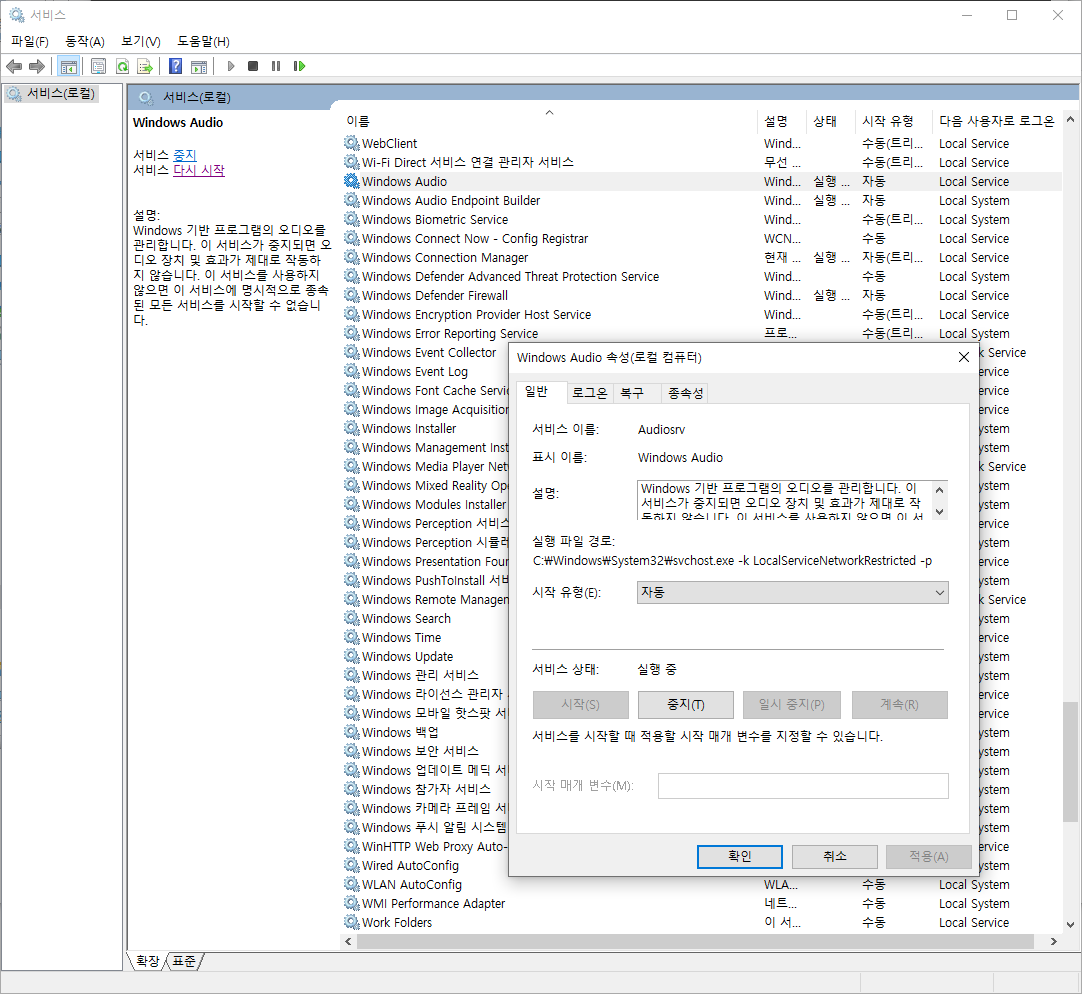Viewport: 1082px width, 994px height.
Task: Refresh the services list with the toolbar icon
Action: (x=122, y=66)
